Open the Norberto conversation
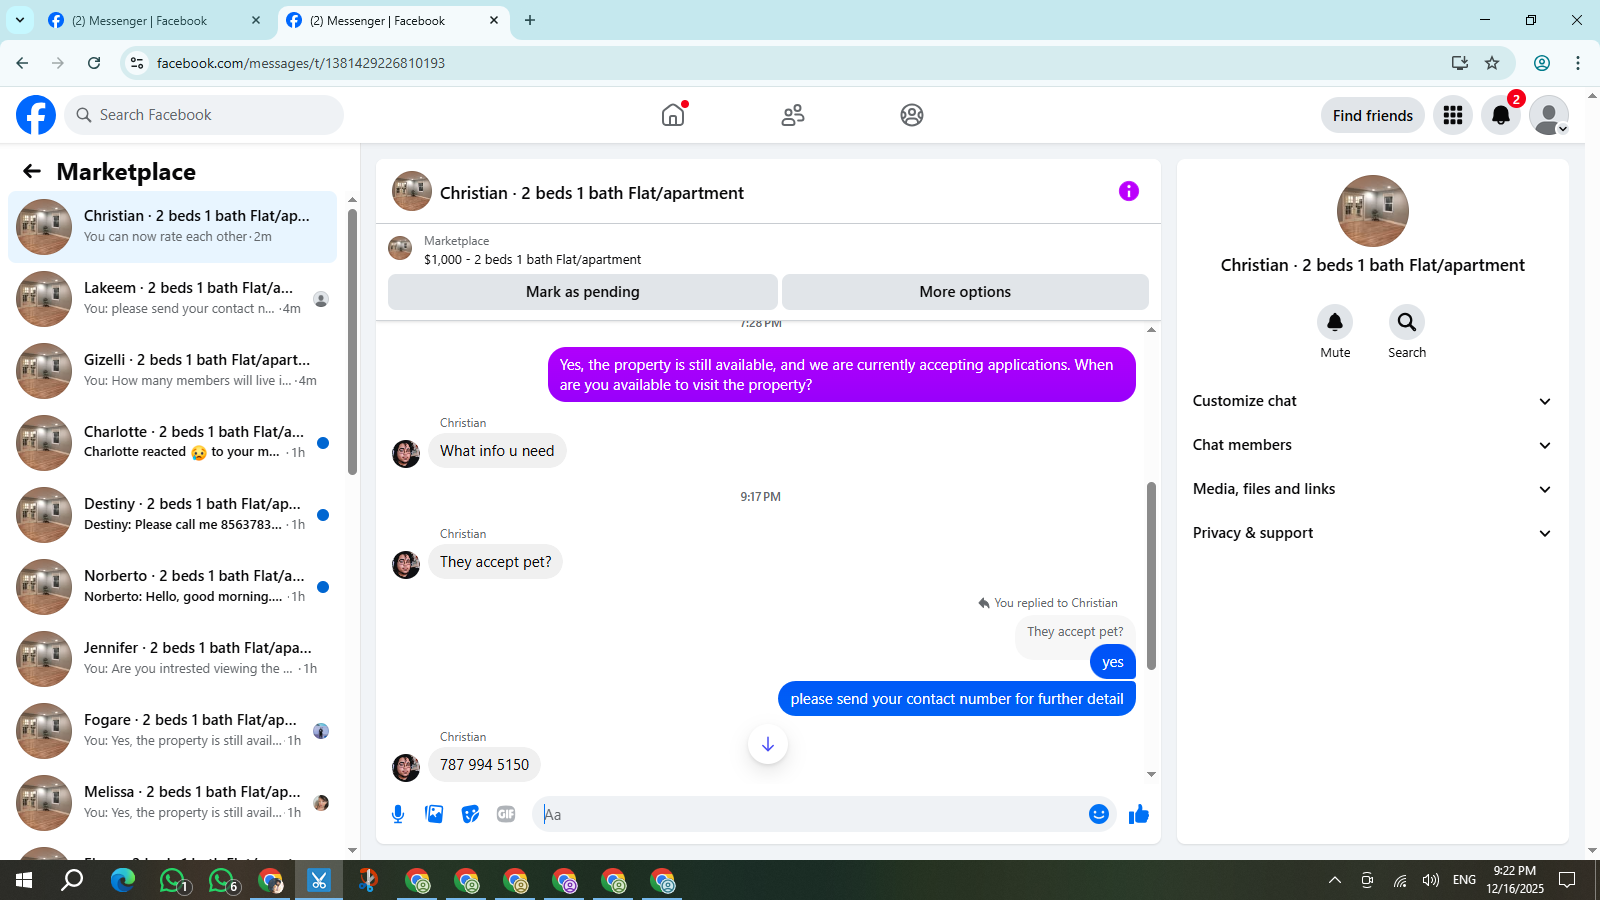Viewport: 1600px width, 900px height. click(x=172, y=587)
